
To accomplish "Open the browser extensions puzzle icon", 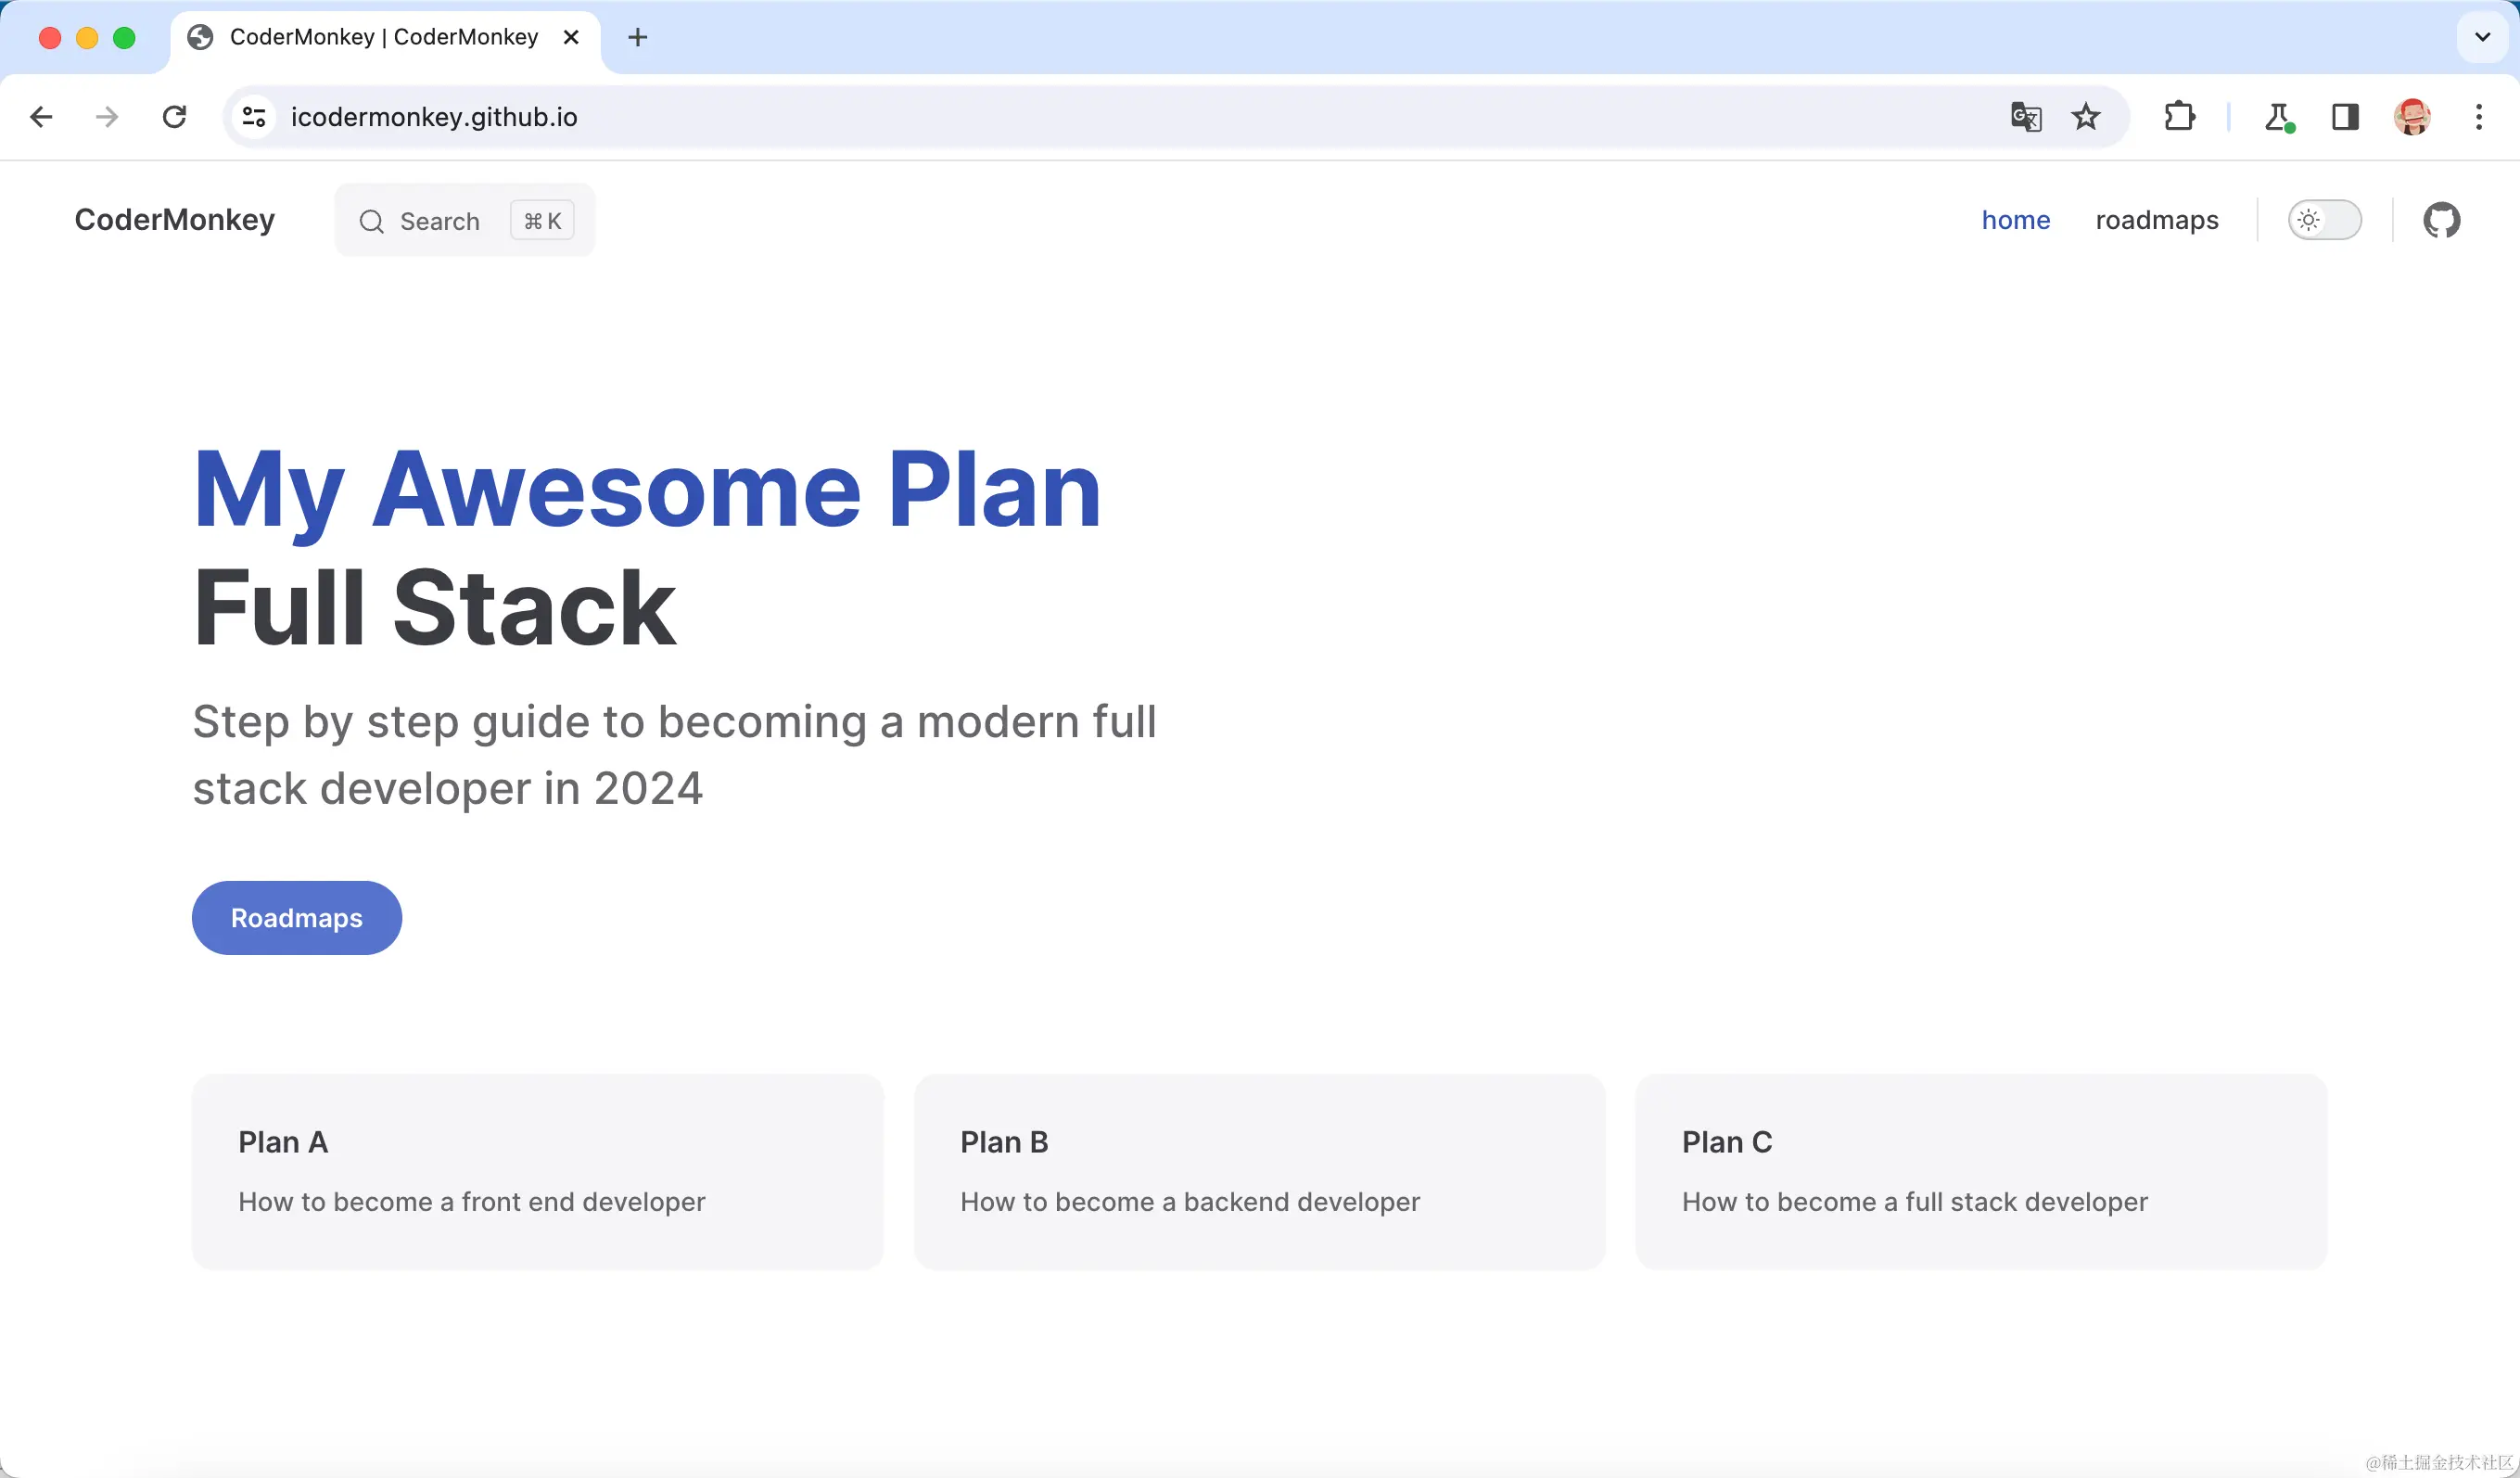I will 2179,117.
